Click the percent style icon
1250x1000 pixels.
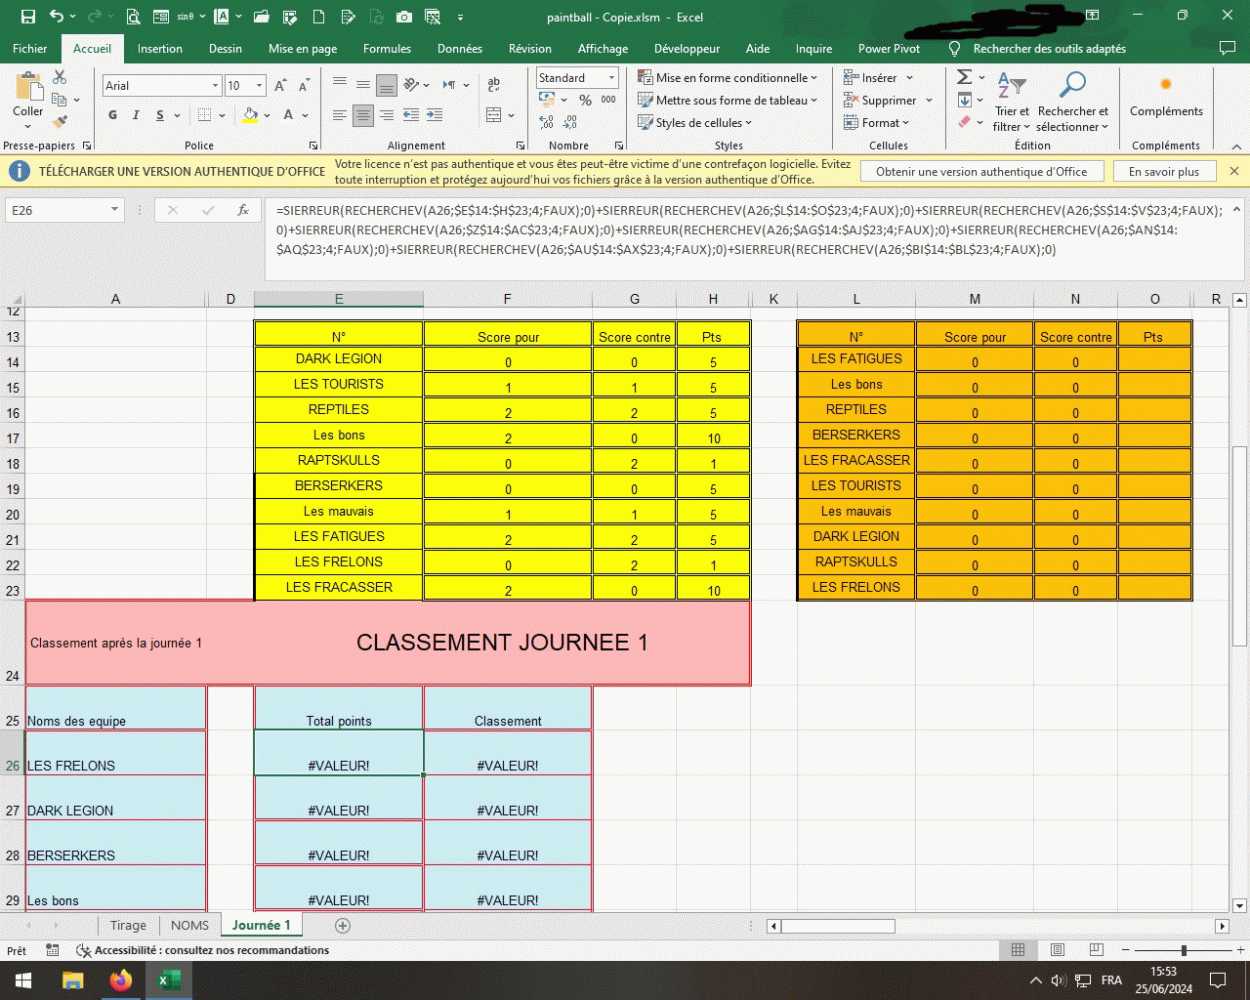[585, 100]
